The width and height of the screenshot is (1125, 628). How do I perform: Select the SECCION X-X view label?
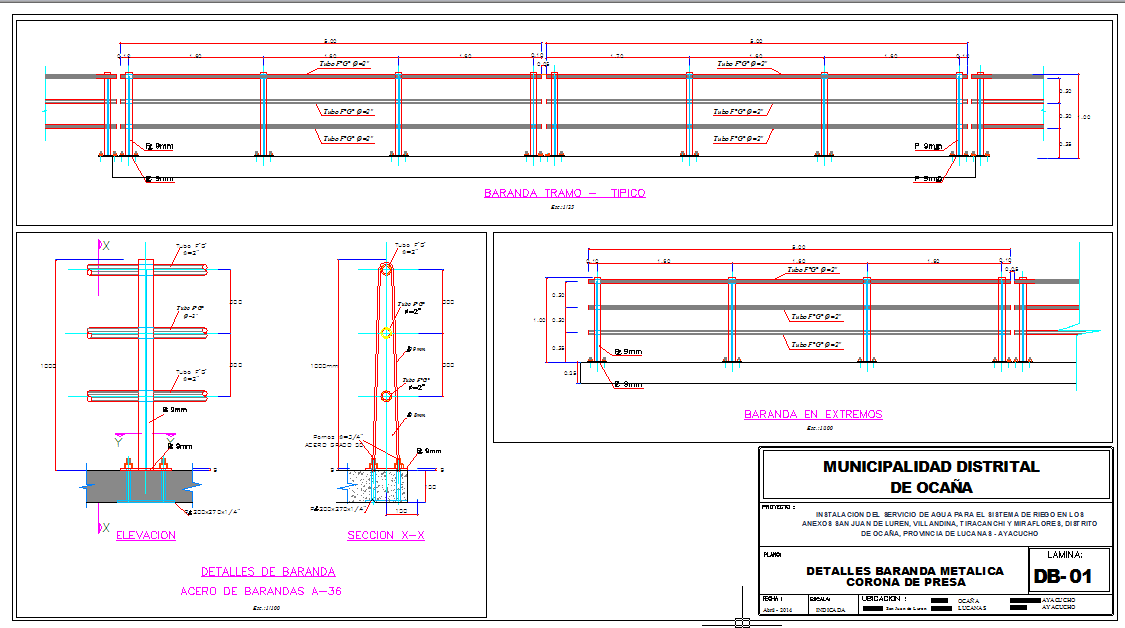click(x=386, y=535)
